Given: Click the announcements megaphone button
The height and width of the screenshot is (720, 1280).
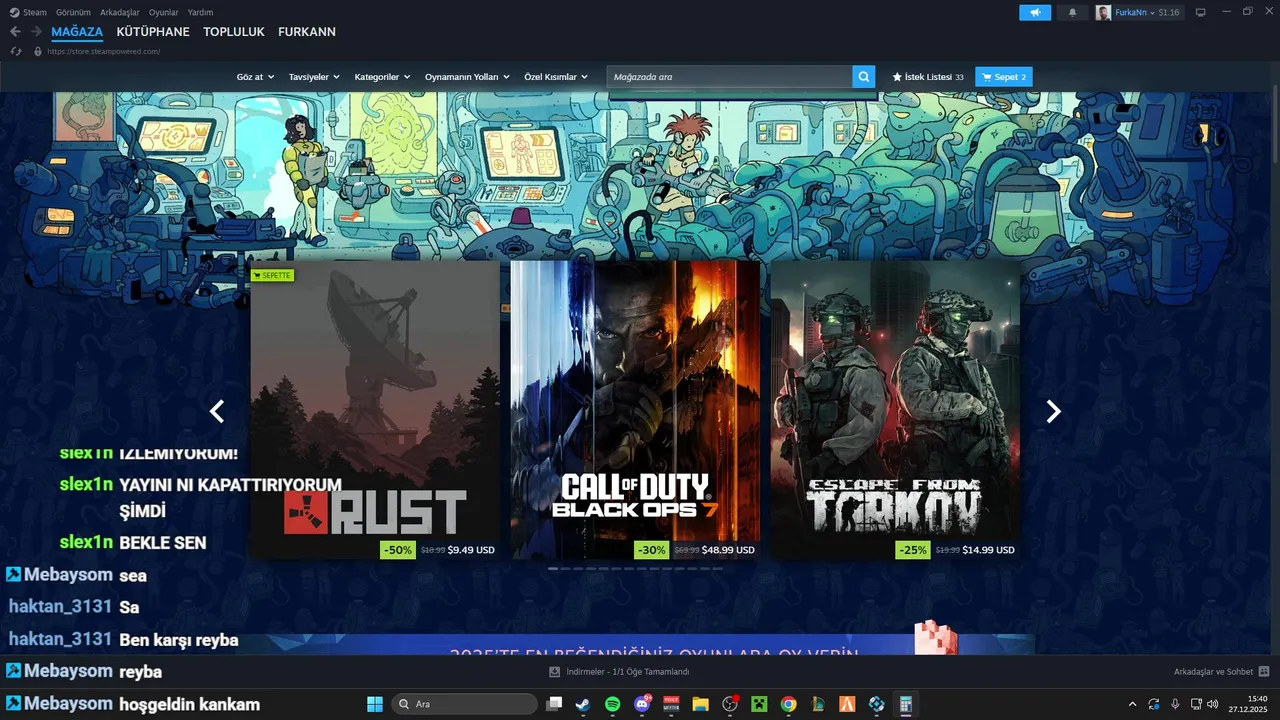Looking at the screenshot, I should tap(1035, 12).
